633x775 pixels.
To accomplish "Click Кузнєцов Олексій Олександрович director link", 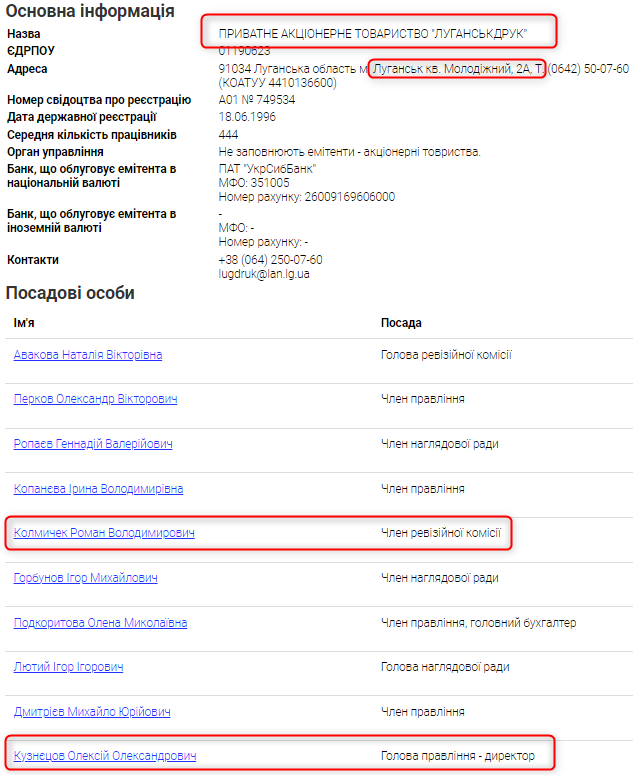I will pyautogui.click(x=105, y=756).
